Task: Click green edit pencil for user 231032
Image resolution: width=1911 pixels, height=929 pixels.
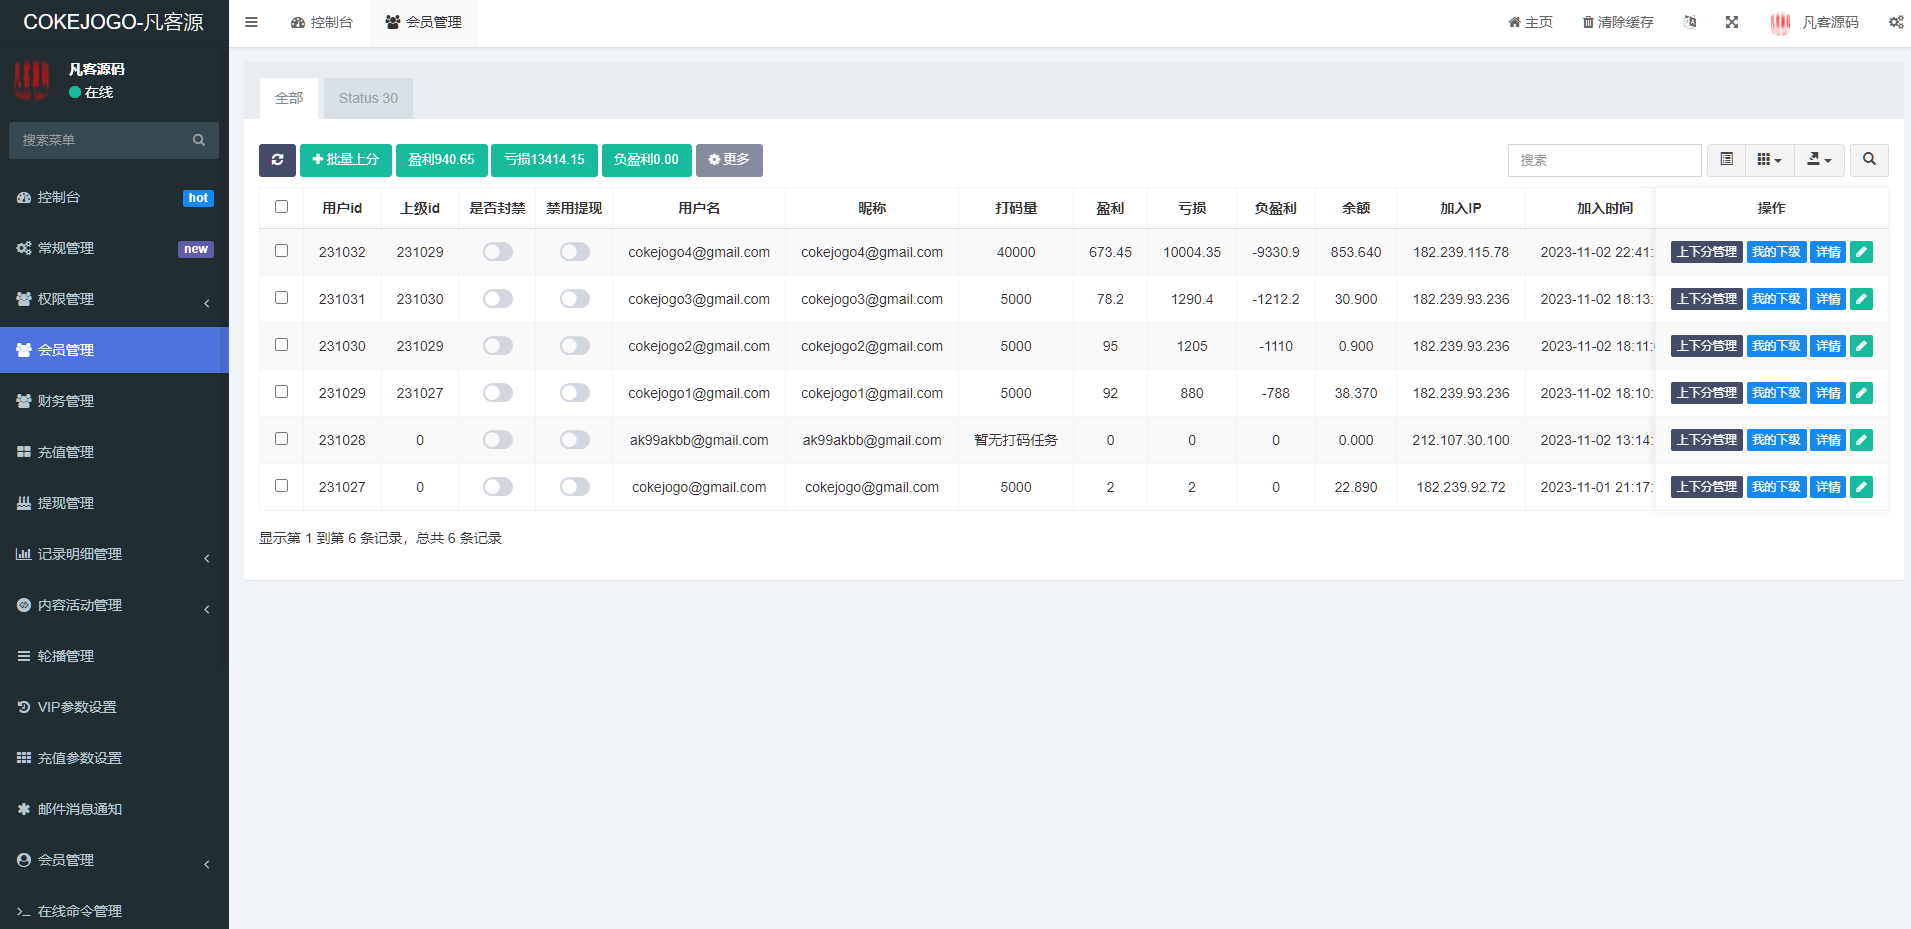Action: [x=1861, y=252]
